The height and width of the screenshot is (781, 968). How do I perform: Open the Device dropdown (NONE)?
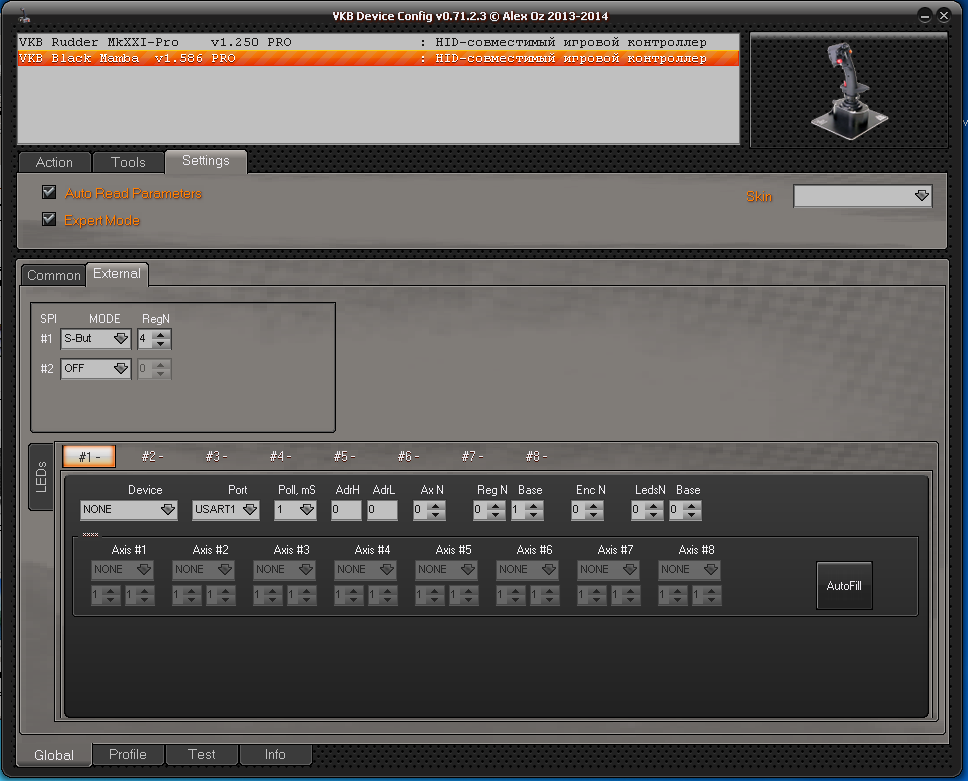129,510
